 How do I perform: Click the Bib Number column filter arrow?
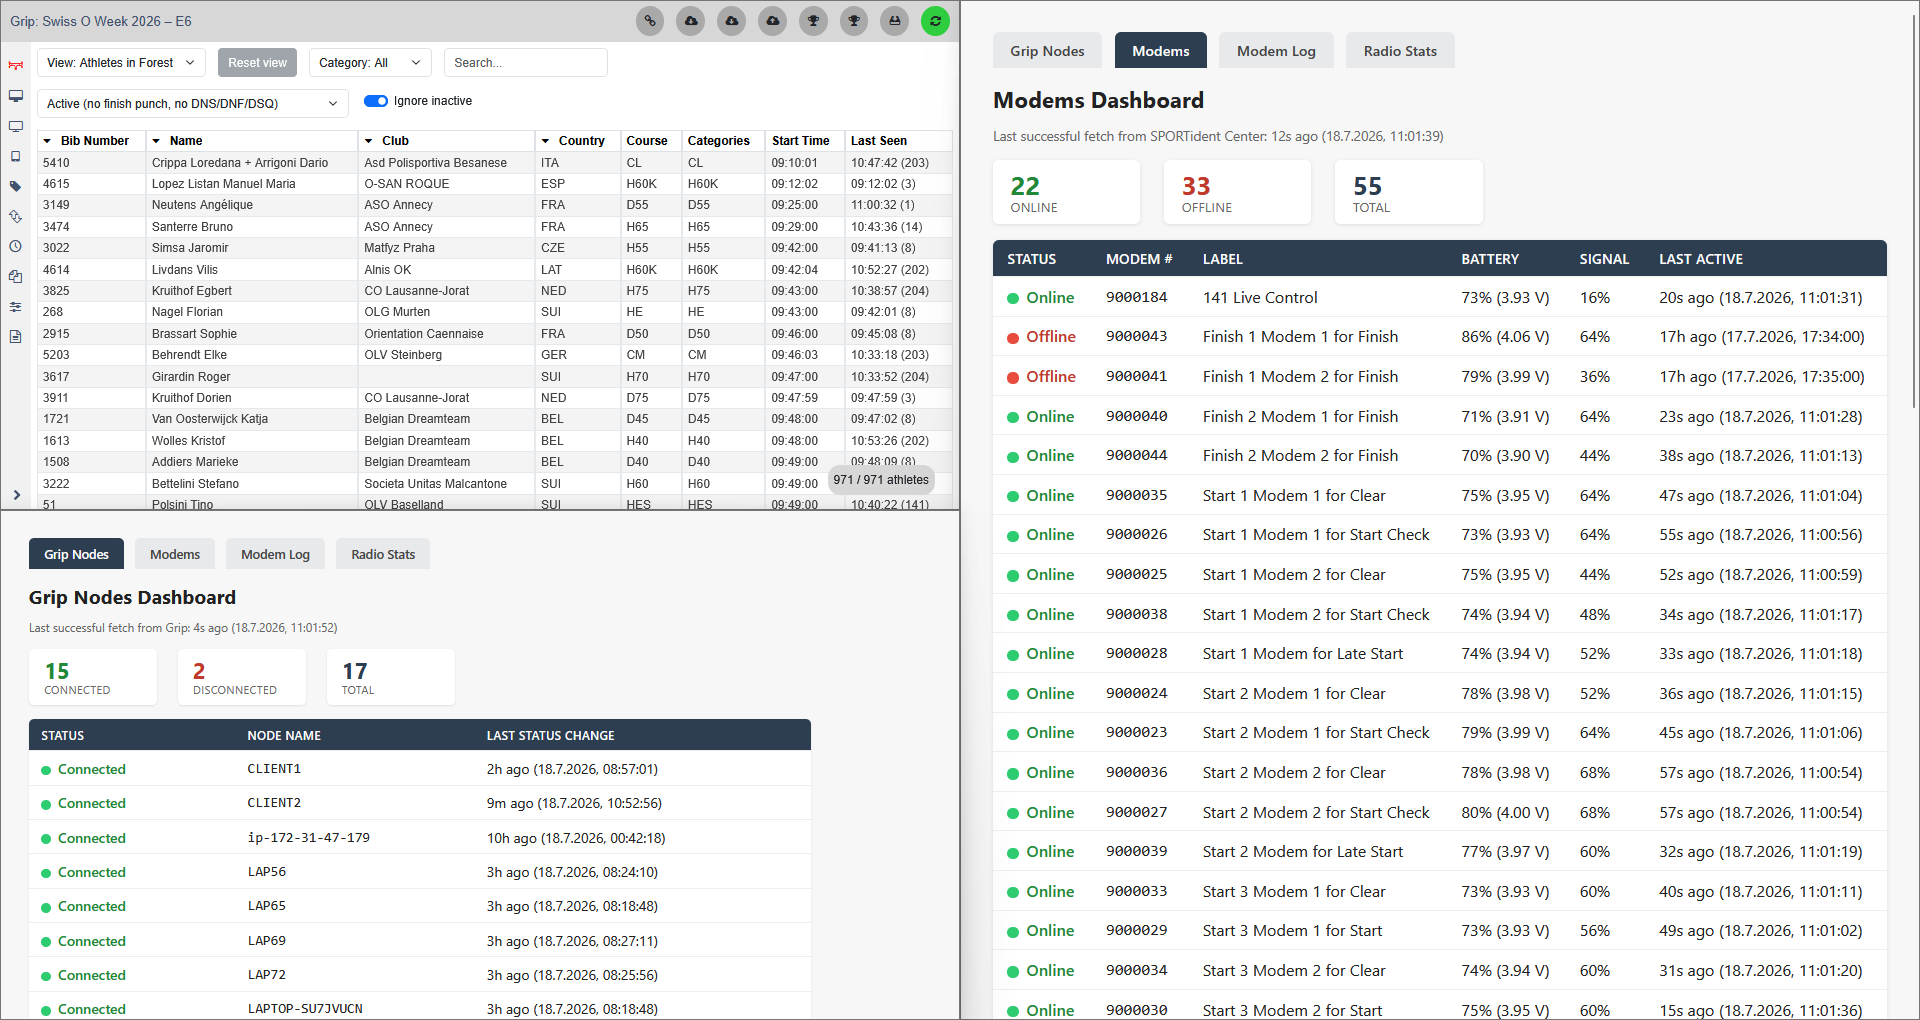pos(47,141)
